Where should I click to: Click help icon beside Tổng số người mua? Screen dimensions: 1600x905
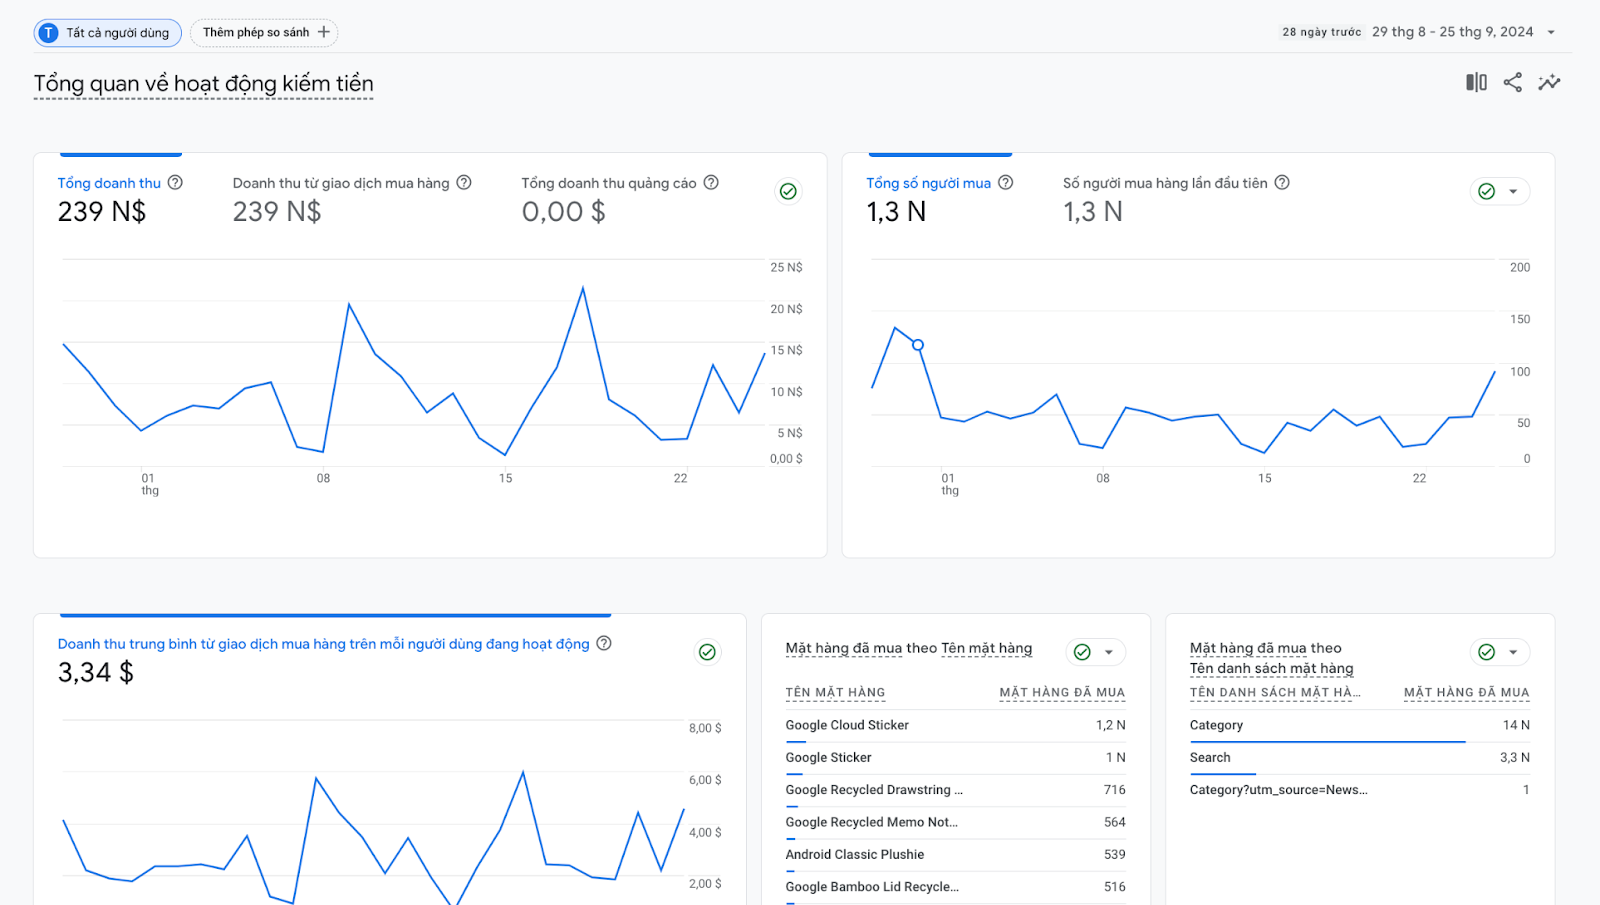coord(1006,182)
